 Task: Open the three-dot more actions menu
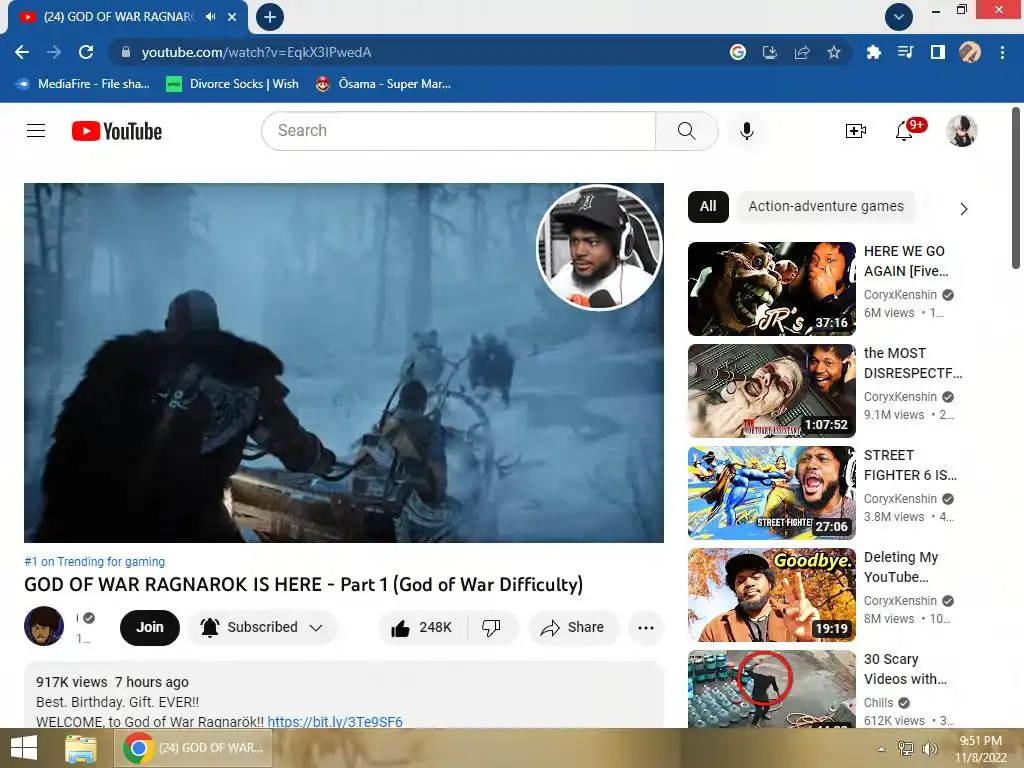(646, 628)
